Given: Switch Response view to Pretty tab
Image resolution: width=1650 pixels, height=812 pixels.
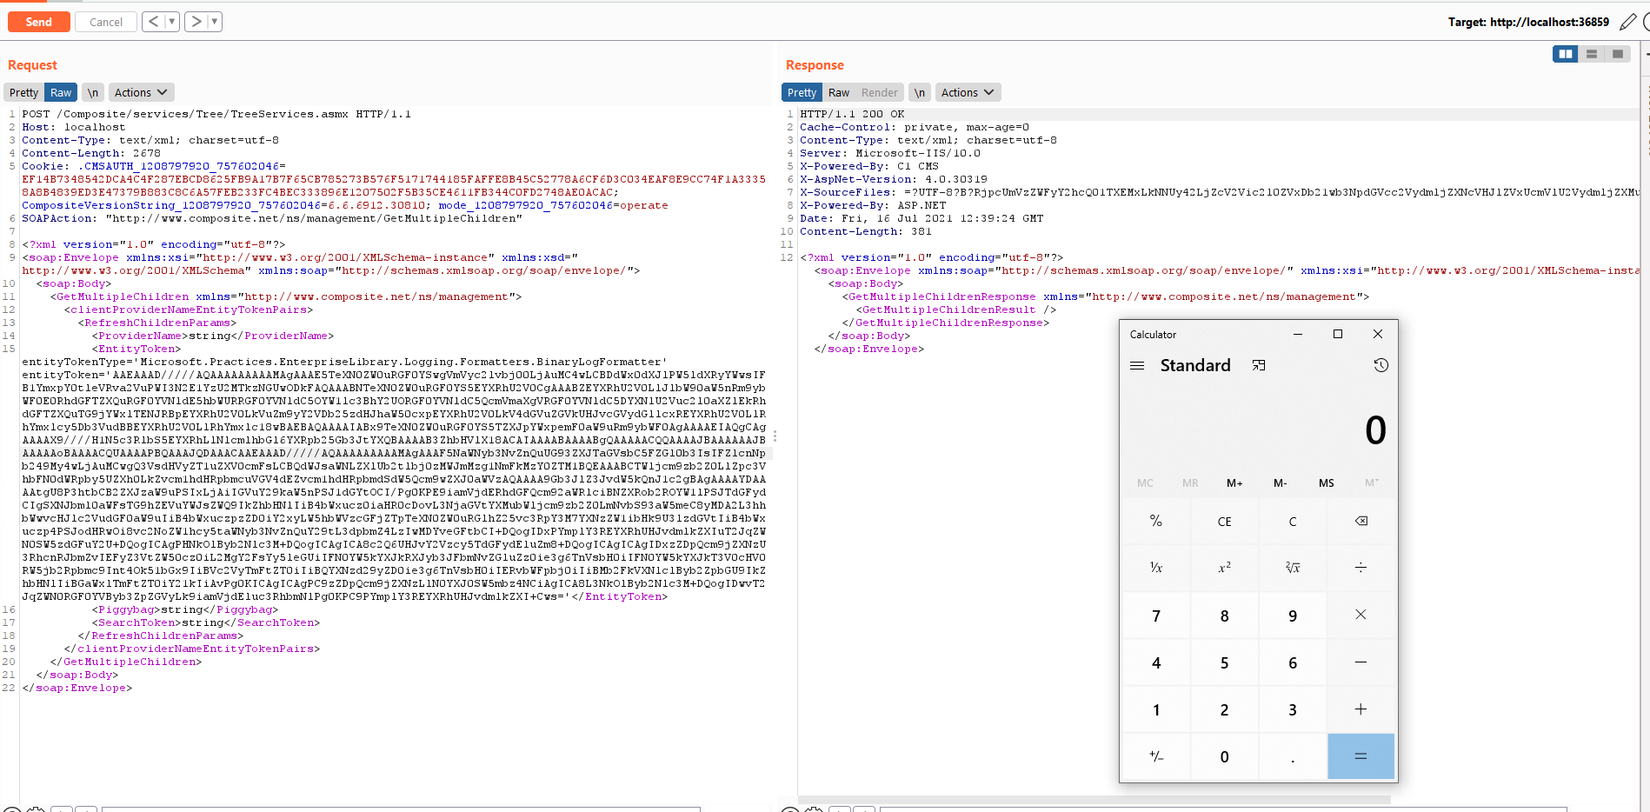Looking at the screenshot, I should [x=802, y=92].
